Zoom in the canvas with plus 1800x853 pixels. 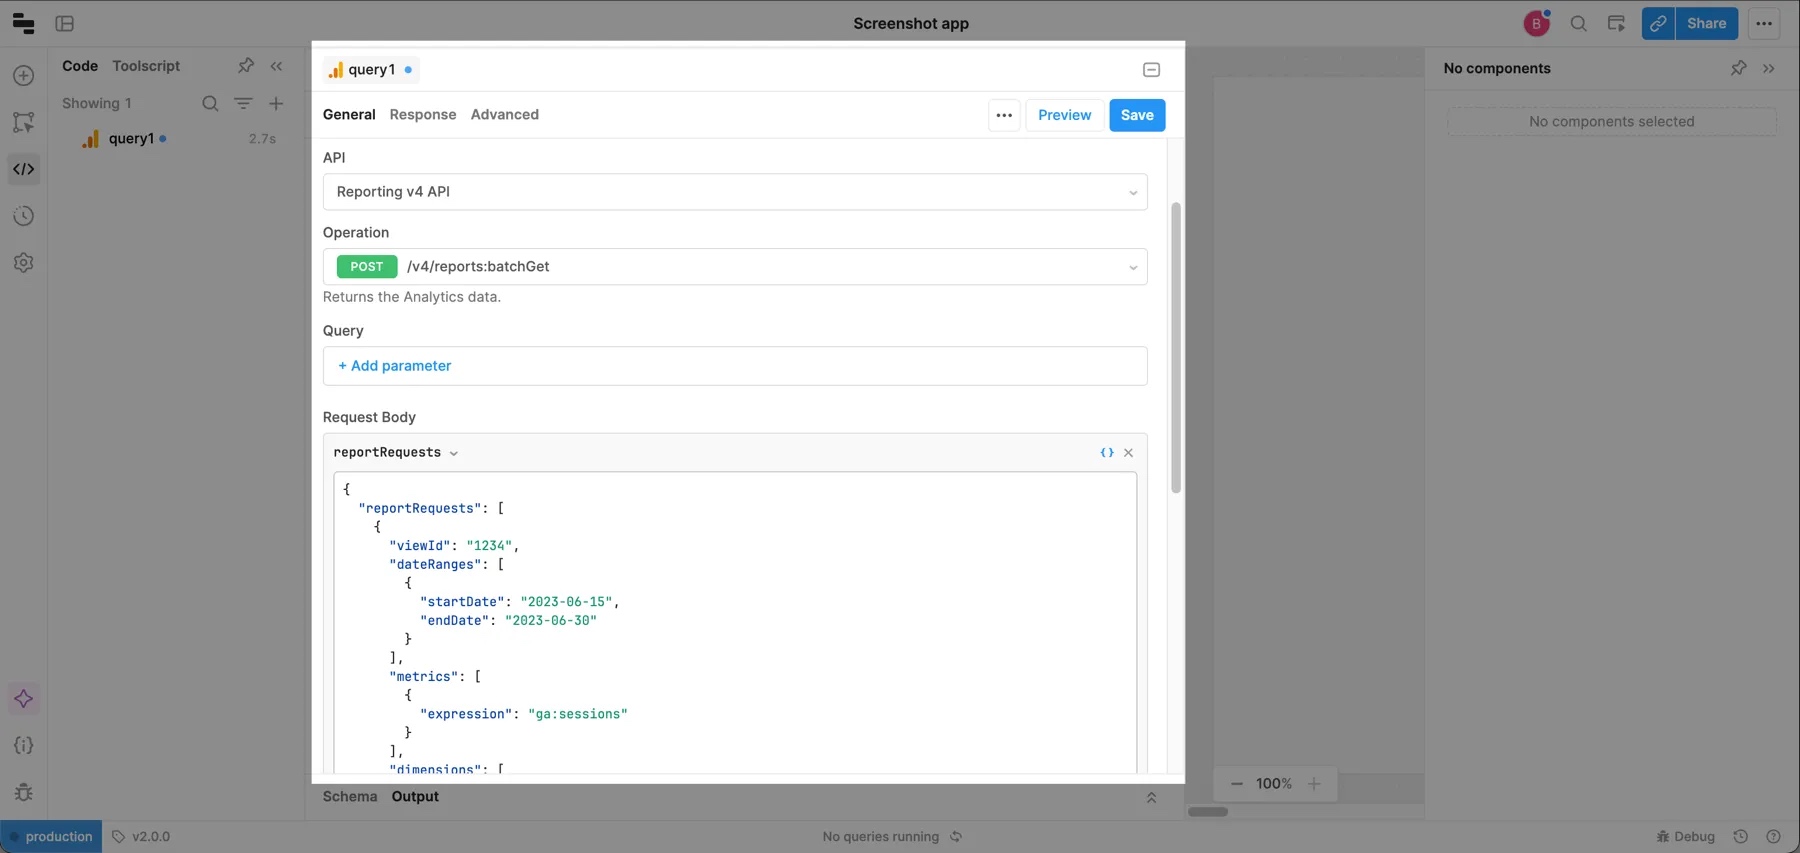pos(1314,784)
